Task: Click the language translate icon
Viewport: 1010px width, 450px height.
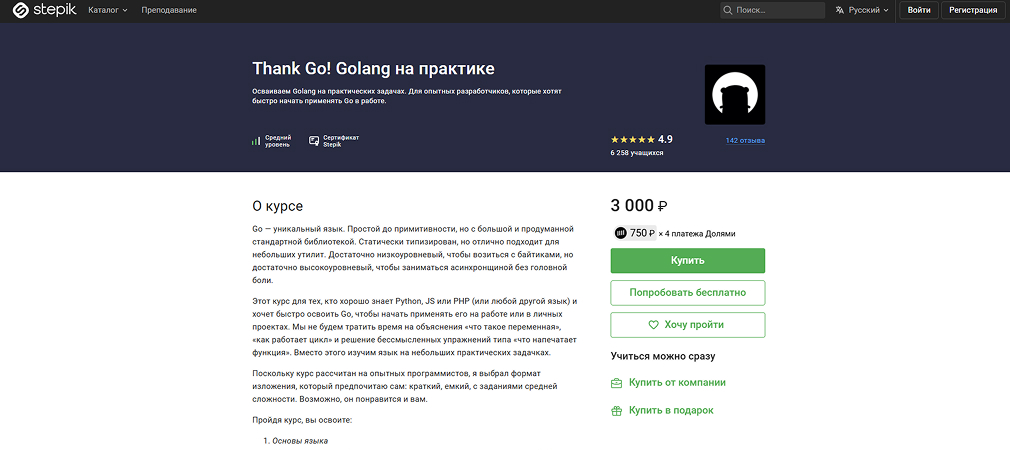Action: click(840, 10)
